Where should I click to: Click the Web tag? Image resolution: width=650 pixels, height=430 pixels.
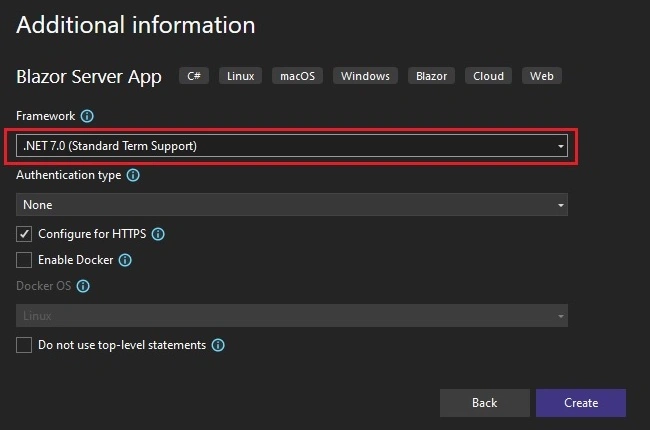point(542,76)
